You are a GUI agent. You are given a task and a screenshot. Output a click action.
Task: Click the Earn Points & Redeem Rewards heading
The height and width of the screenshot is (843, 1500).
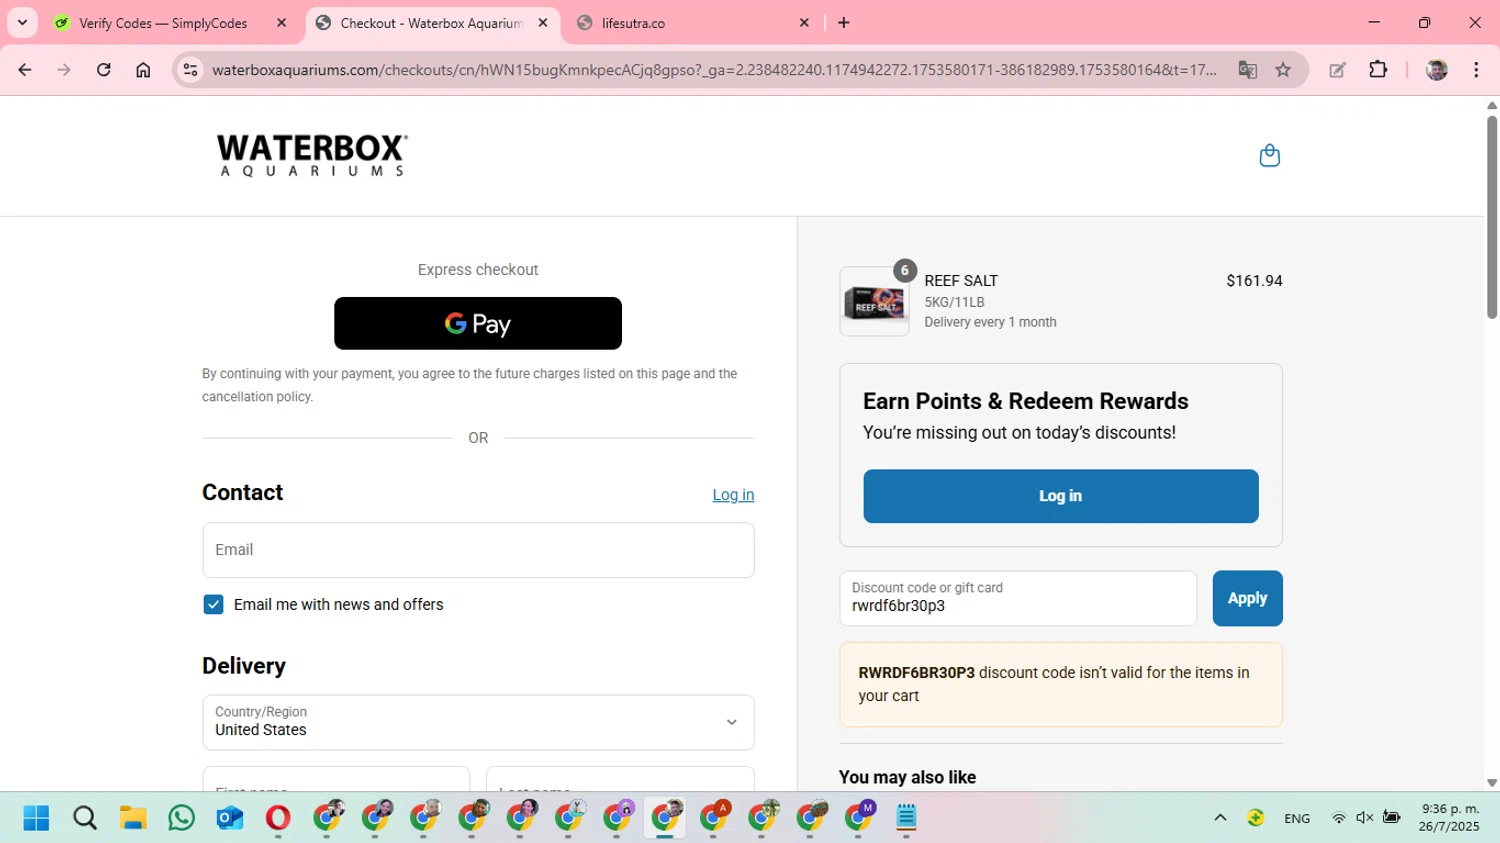[x=1026, y=401]
